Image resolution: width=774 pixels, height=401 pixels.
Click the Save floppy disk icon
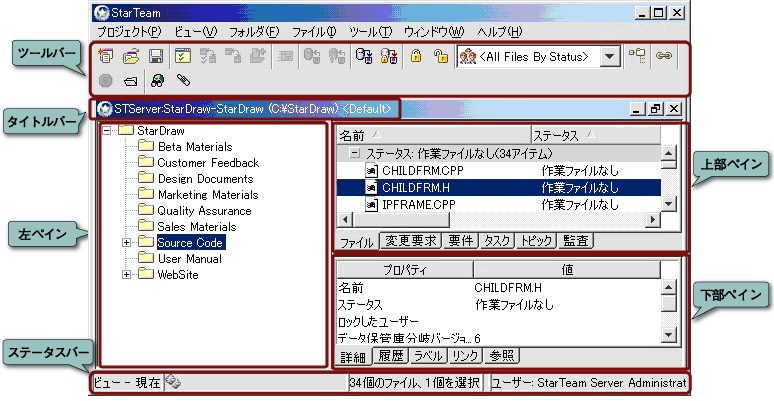coord(156,56)
